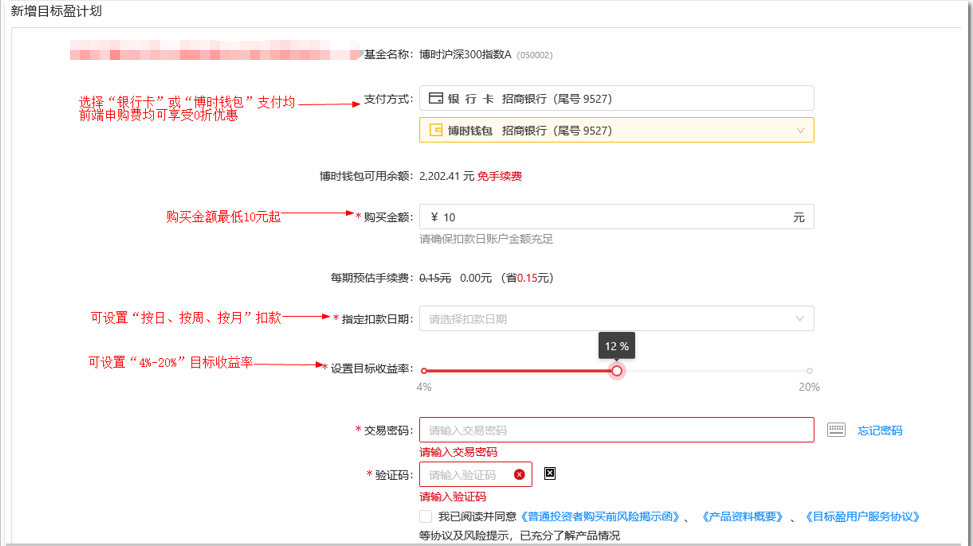Click the wallet balance 2,202.41 元
The width and height of the screenshot is (973, 546).
pos(446,176)
